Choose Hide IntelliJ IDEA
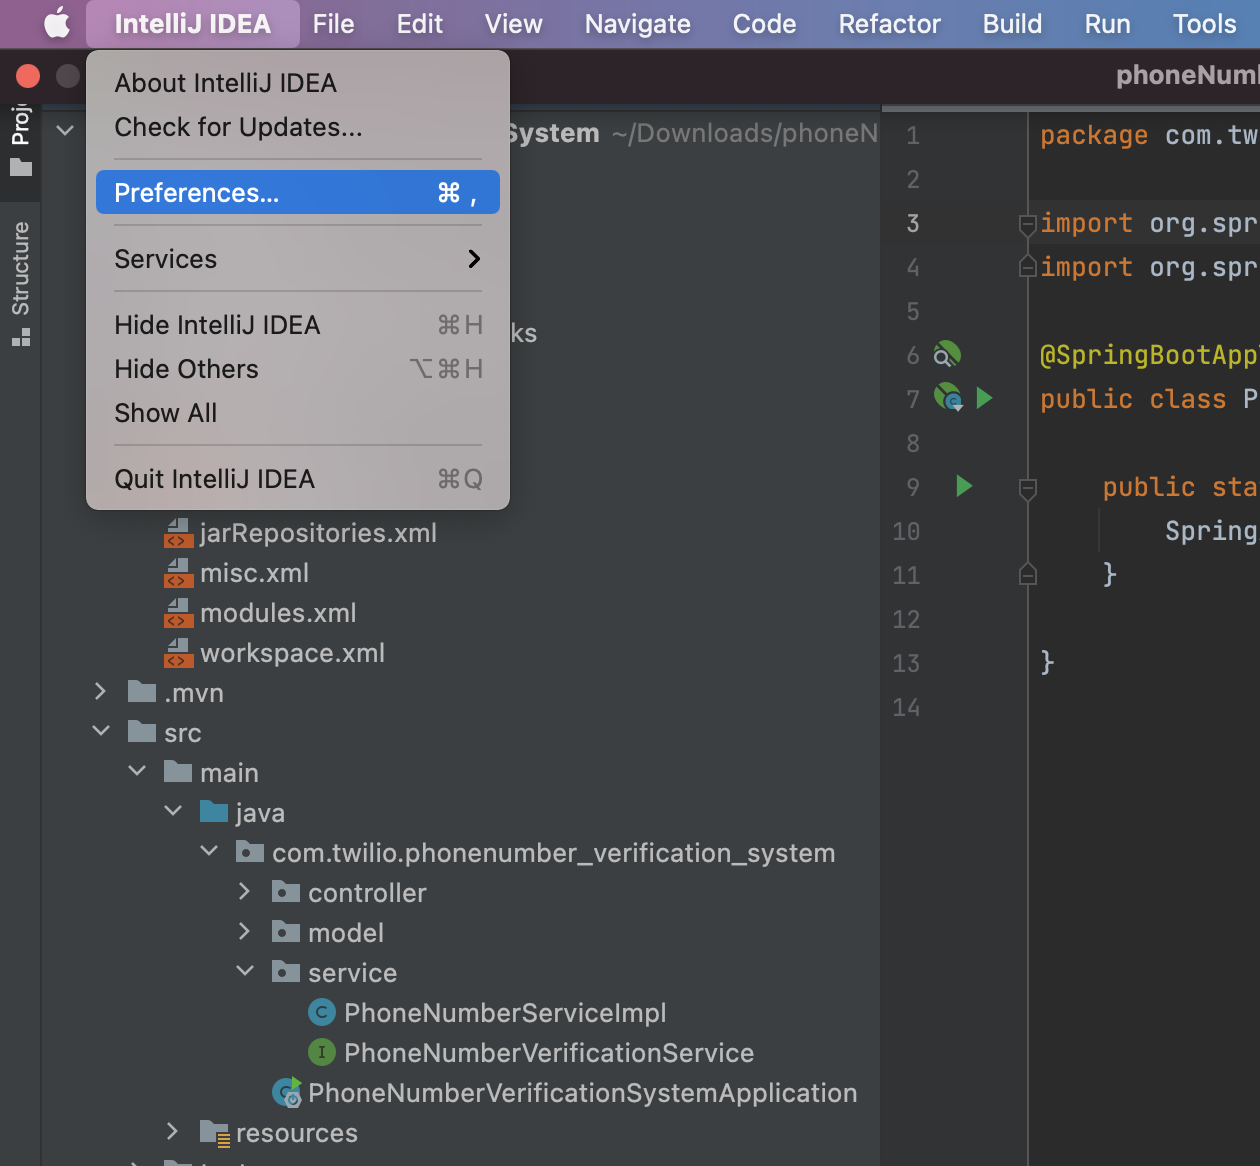The width and height of the screenshot is (1260, 1166). click(x=298, y=325)
